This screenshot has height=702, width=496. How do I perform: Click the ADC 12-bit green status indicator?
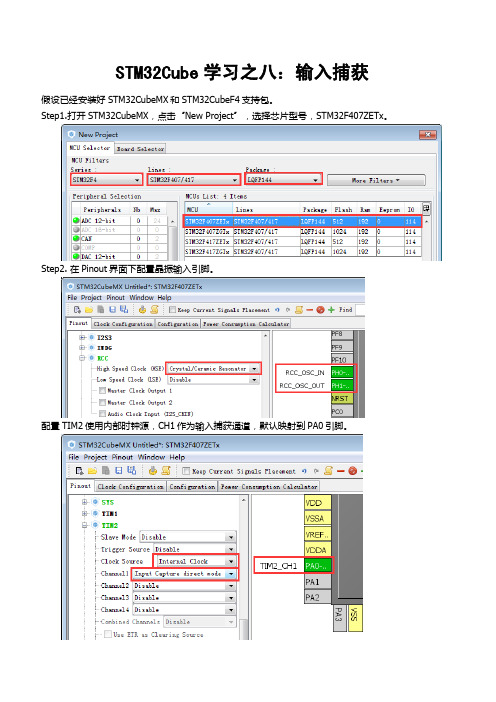76,220
